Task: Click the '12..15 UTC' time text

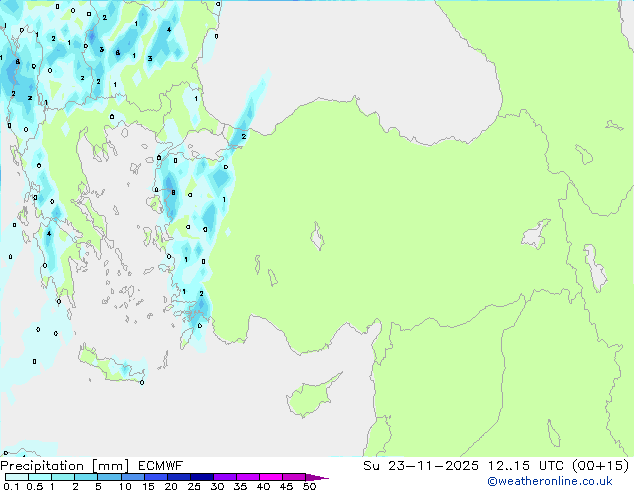Action: pos(528,466)
